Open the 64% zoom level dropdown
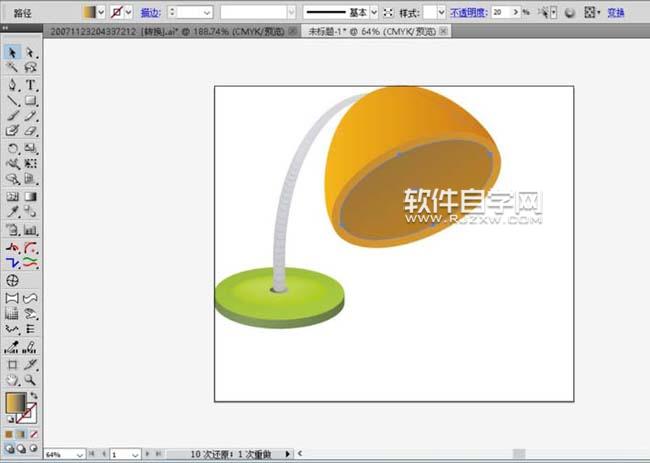 [x=80, y=455]
